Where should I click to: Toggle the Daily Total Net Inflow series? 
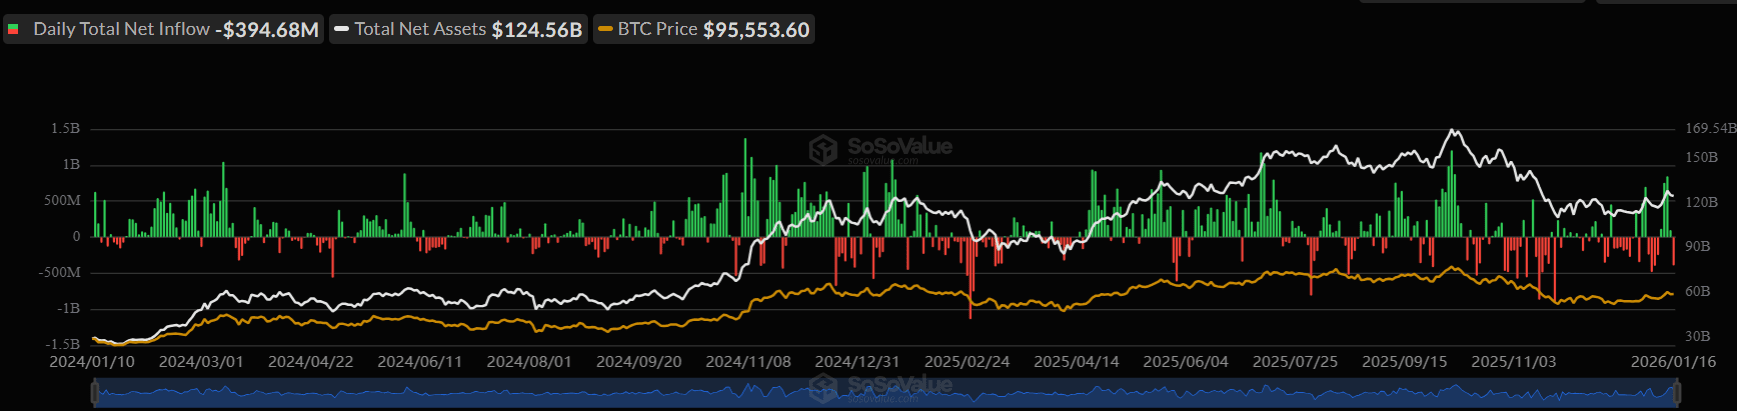121,30
